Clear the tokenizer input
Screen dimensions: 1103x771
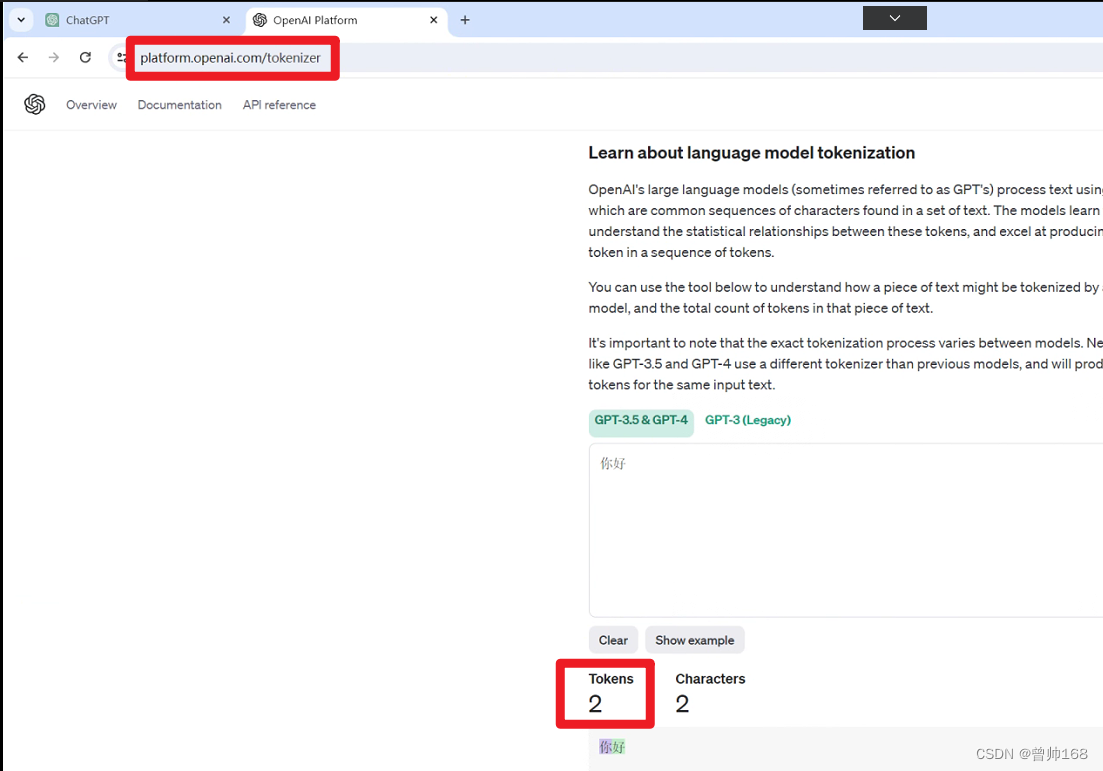[613, 640]
